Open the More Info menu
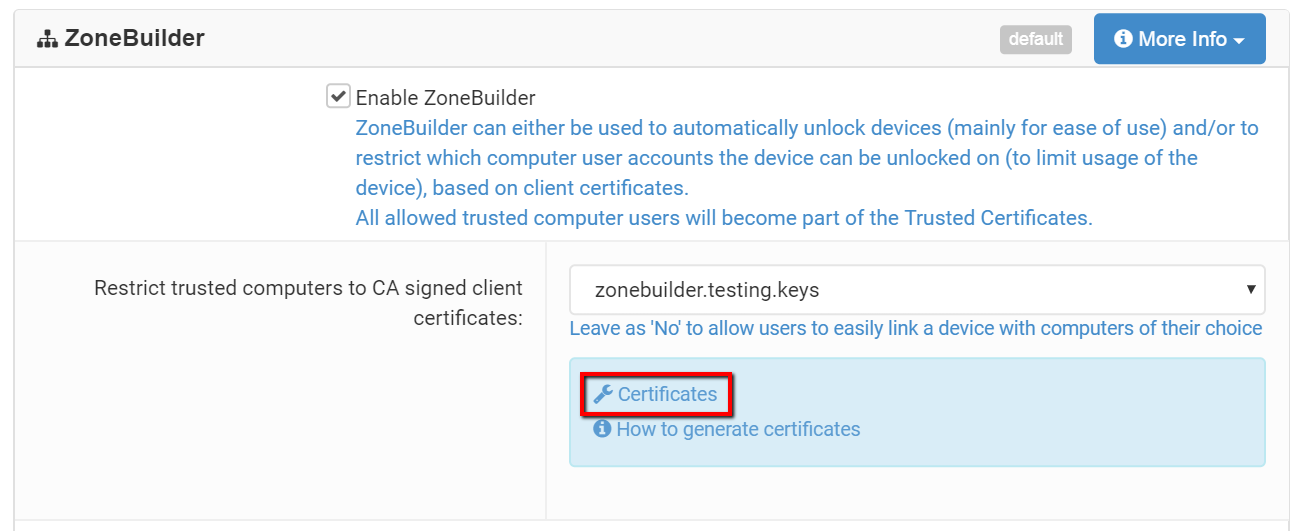This screenshot has width=1295, height=531. coord(1180,39)
